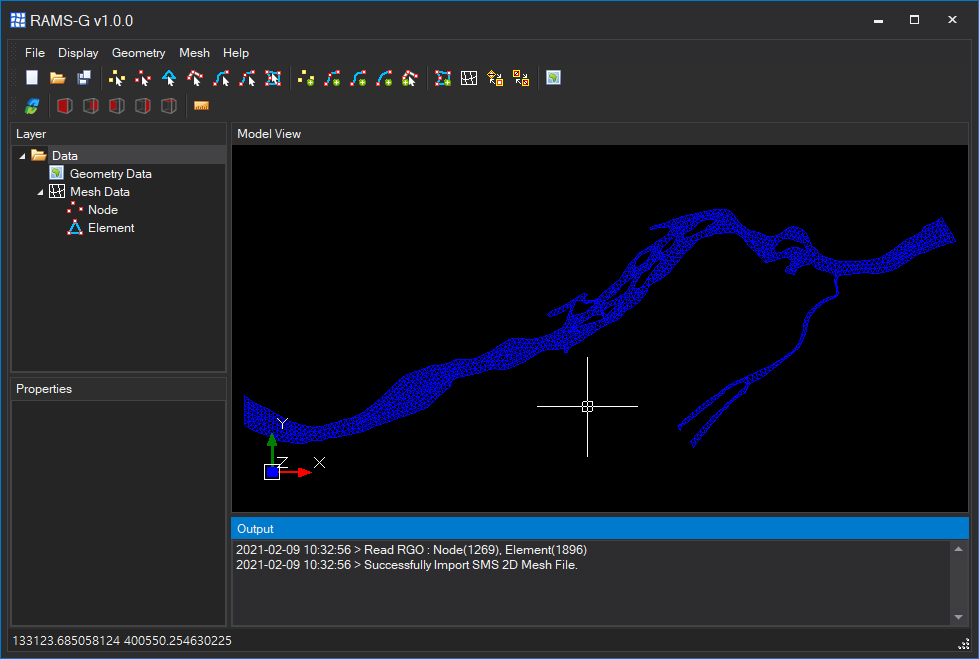Open the Geometry menu
979x659 pixels.
click(x=138, y=53)
